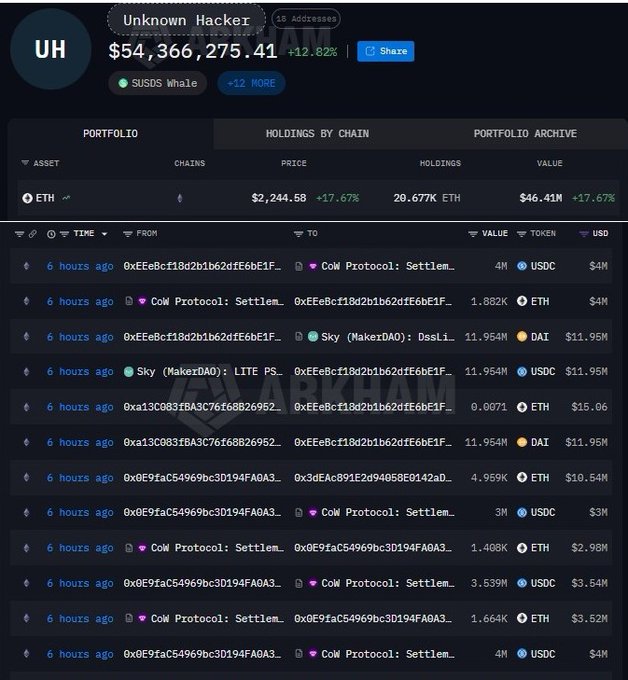Open the +12 MORE tags button
Viewport: 628px width, 680px height.
(x=251, y=83)
